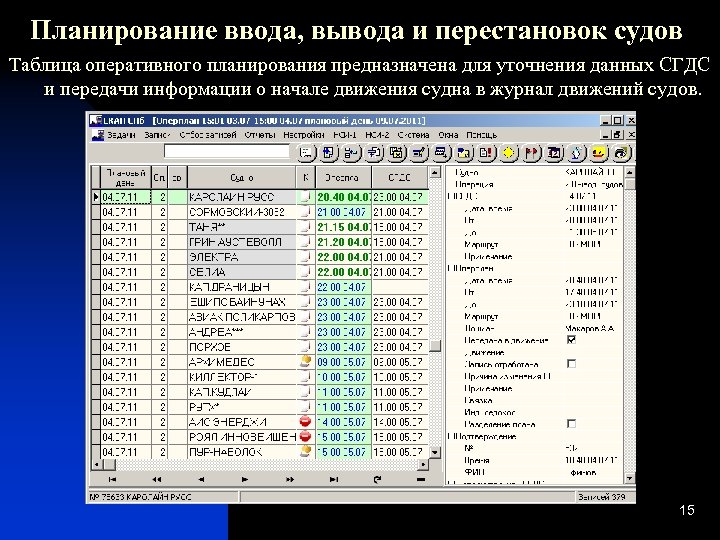Open the НСИ-1 menu

(x=345, y=135)
